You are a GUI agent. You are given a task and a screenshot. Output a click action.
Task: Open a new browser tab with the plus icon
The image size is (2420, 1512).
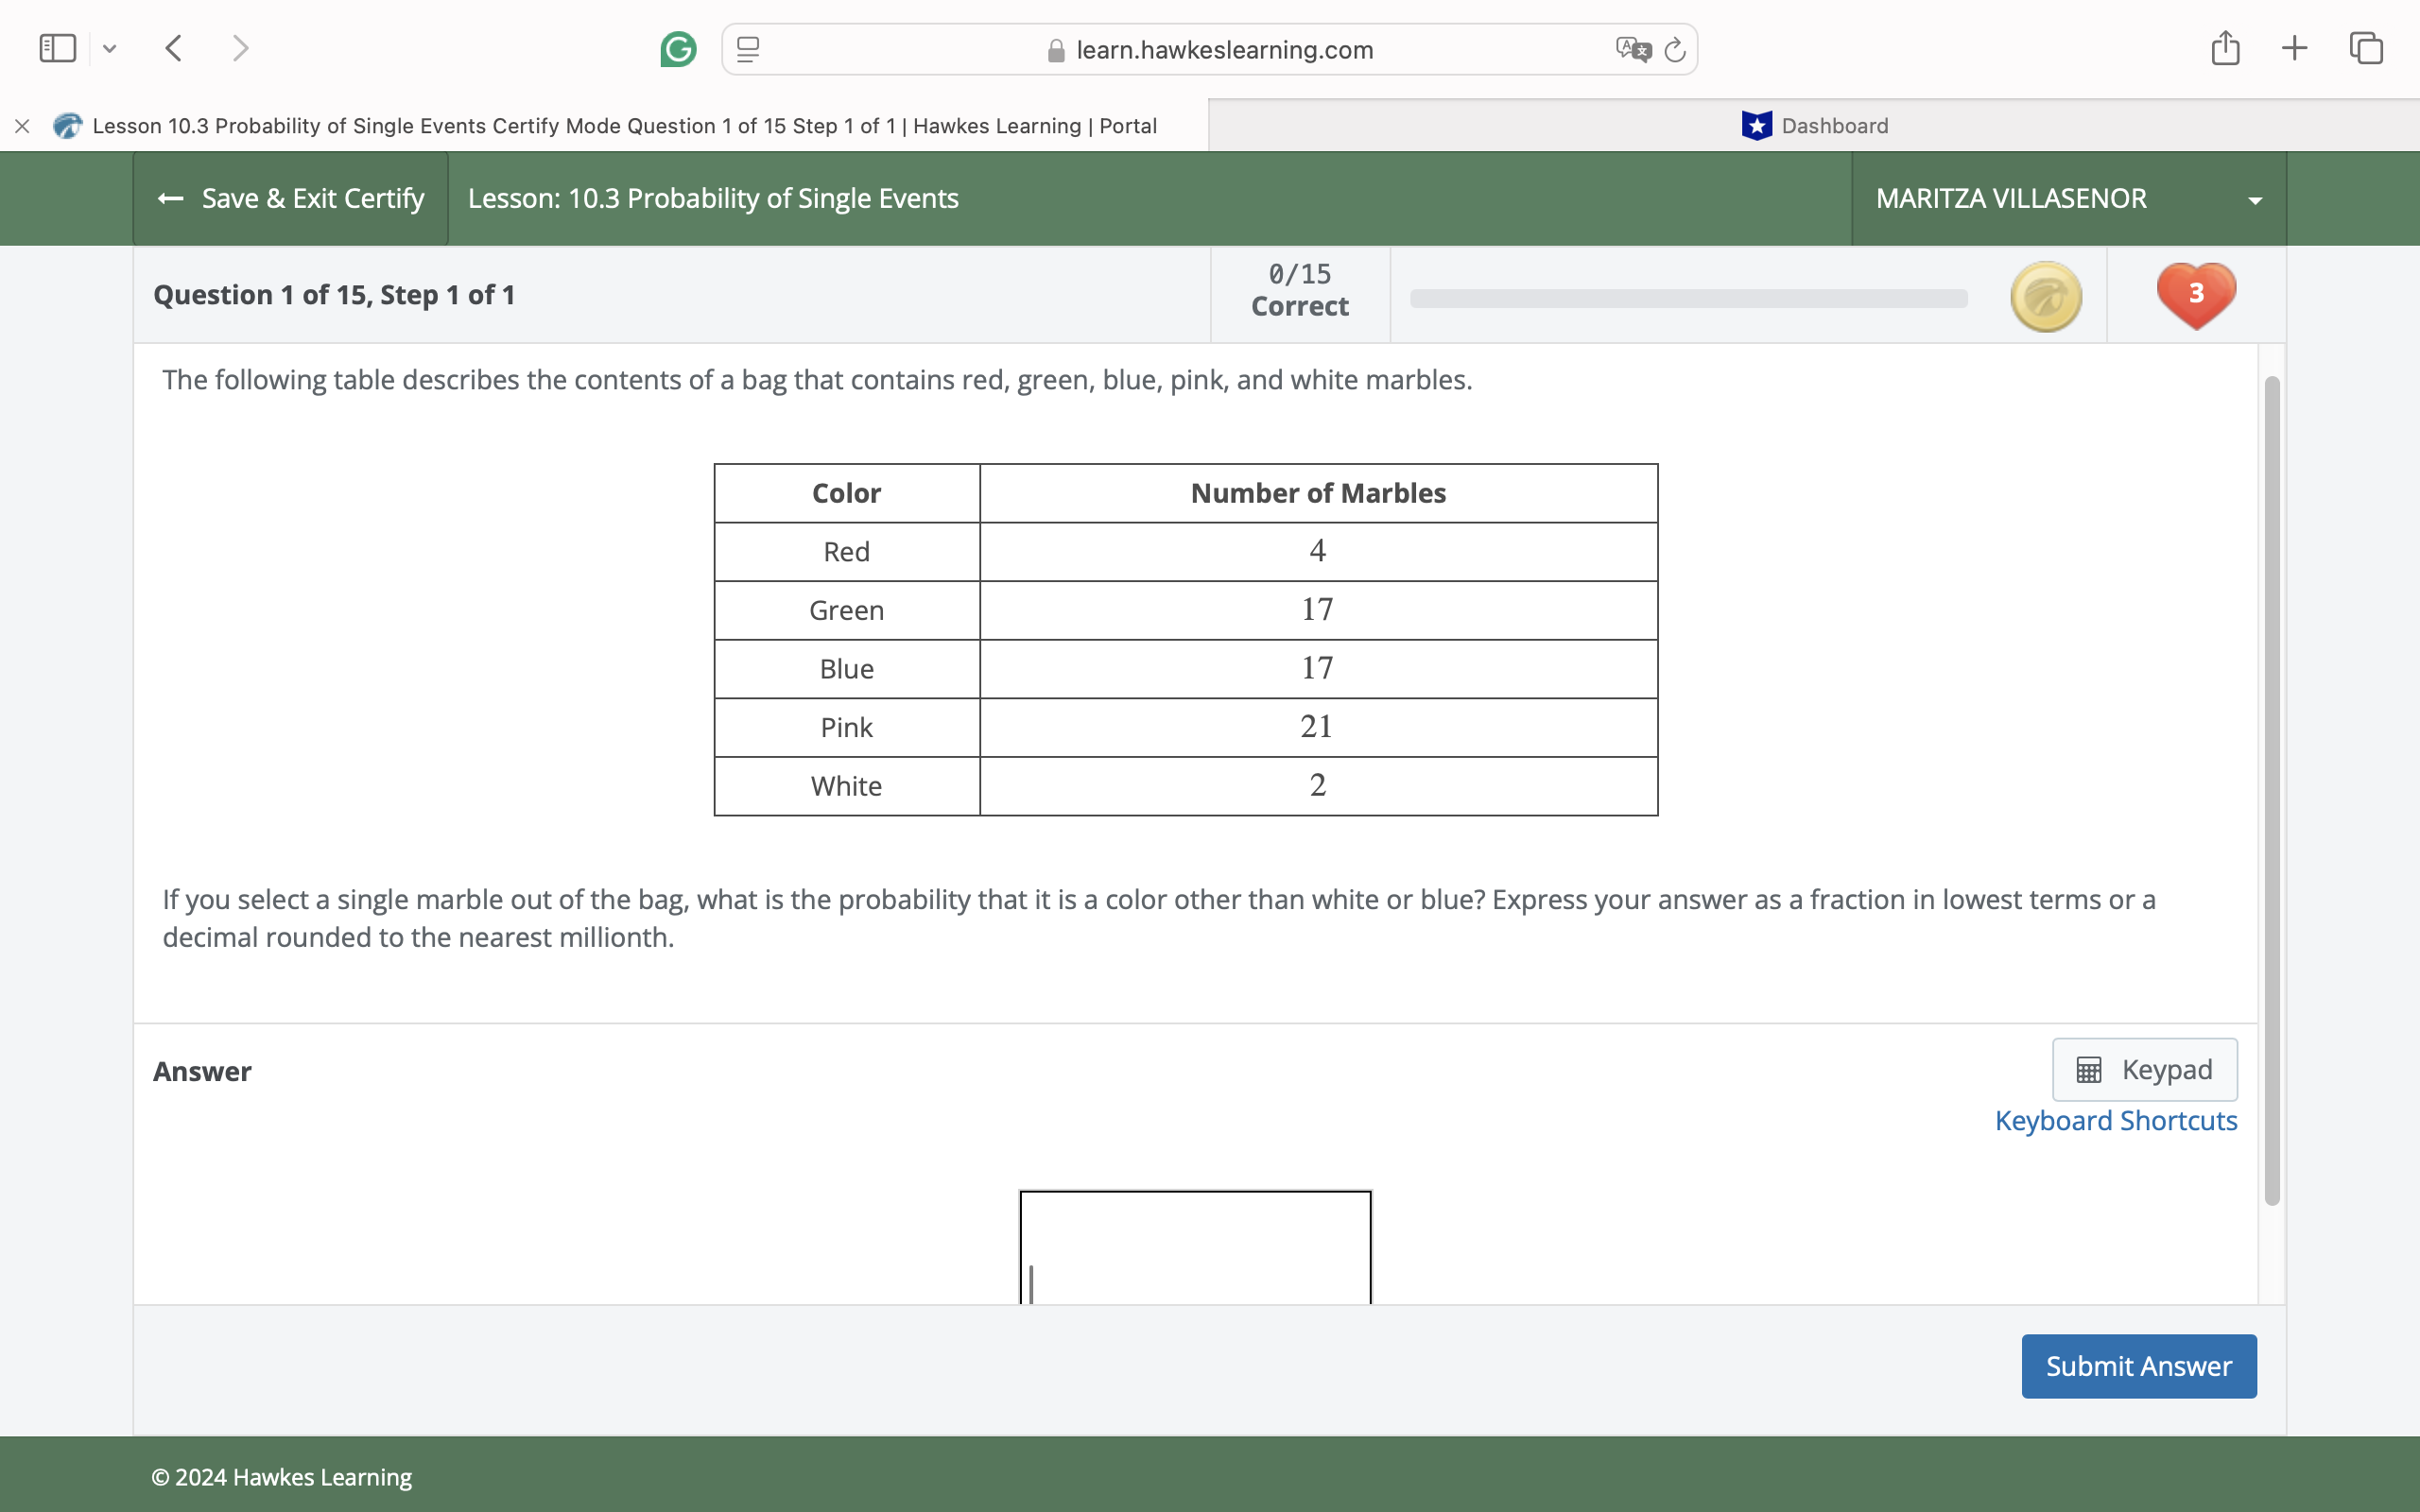tap(2294, 47)
